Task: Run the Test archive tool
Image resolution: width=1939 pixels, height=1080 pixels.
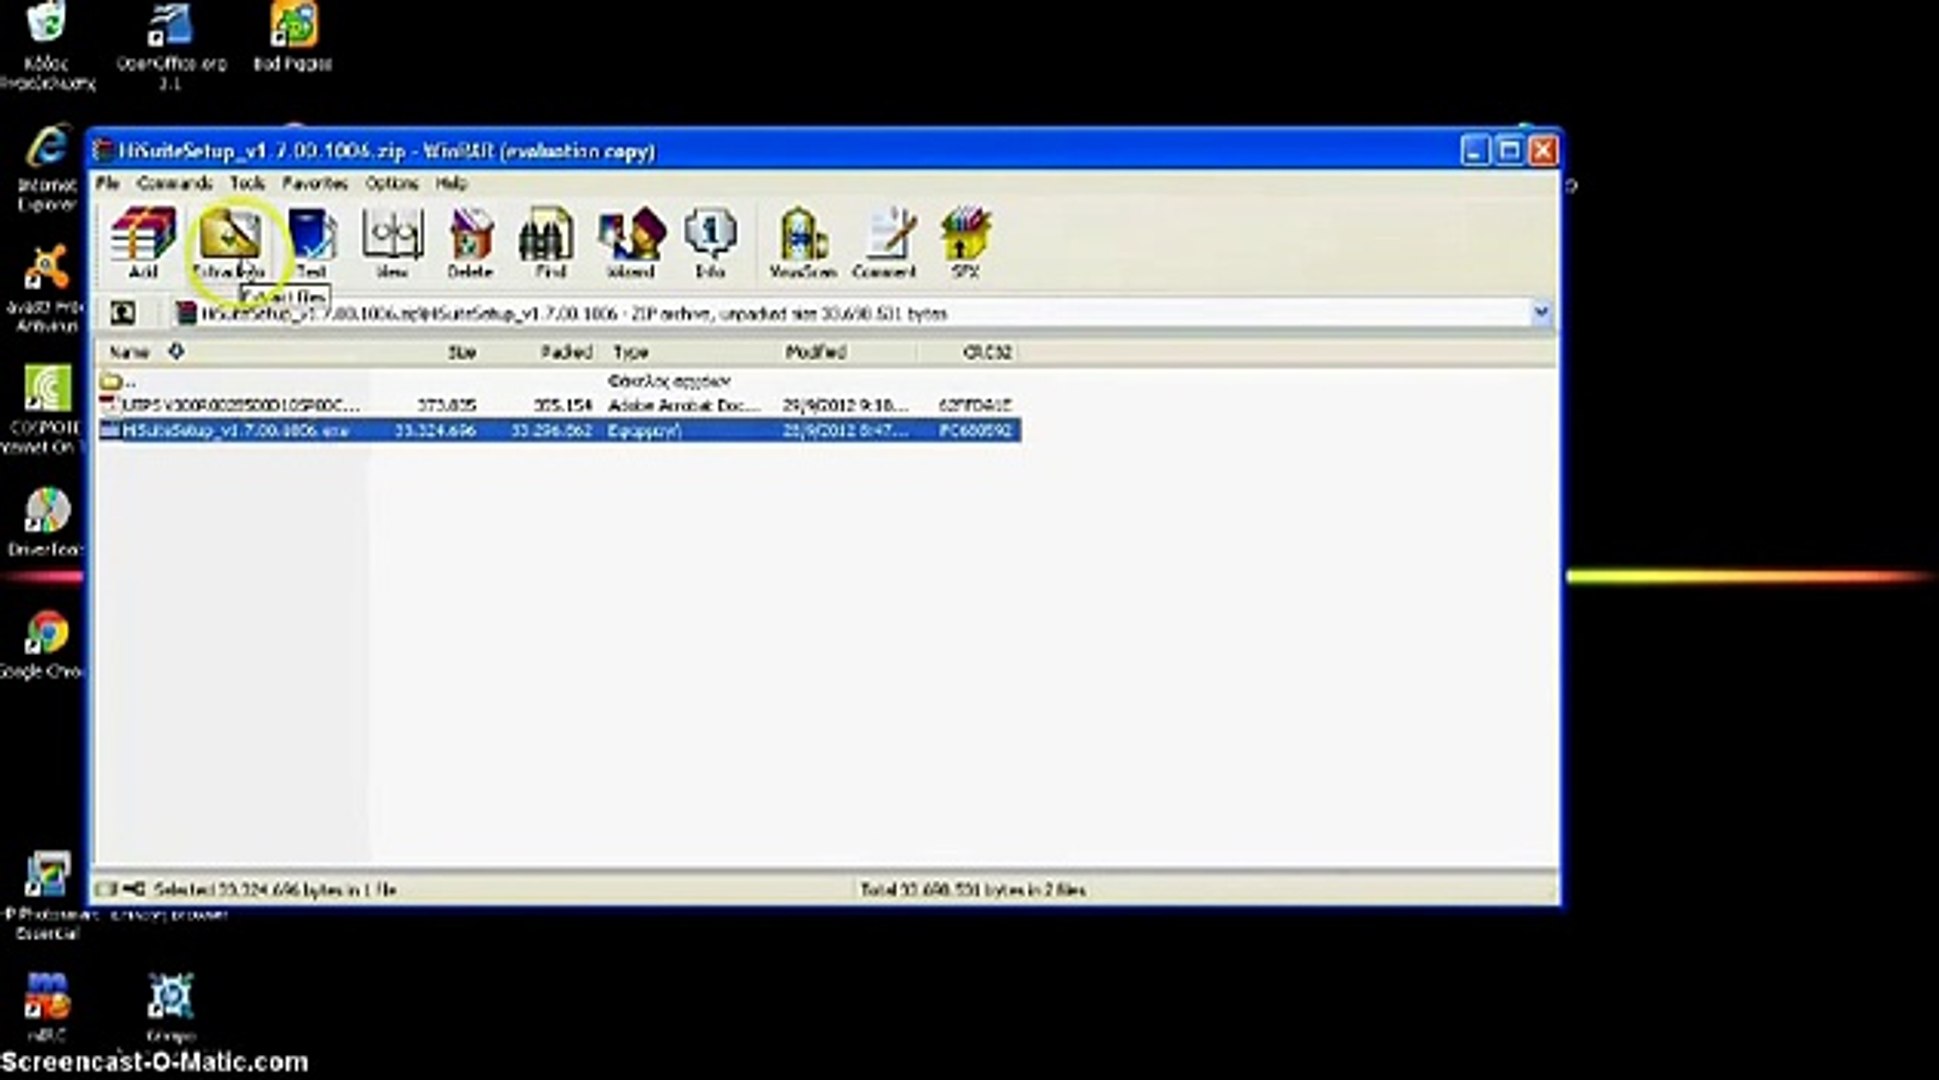Action: (311, 242)
